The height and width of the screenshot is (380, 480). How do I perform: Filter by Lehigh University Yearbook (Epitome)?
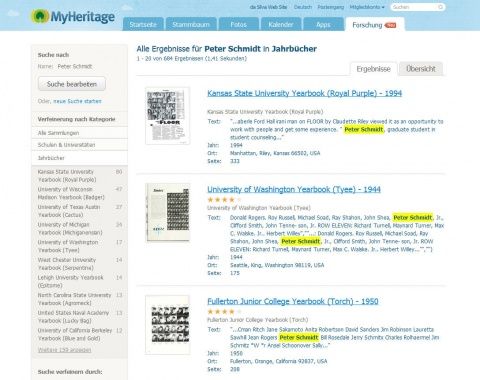coord(71,281)
